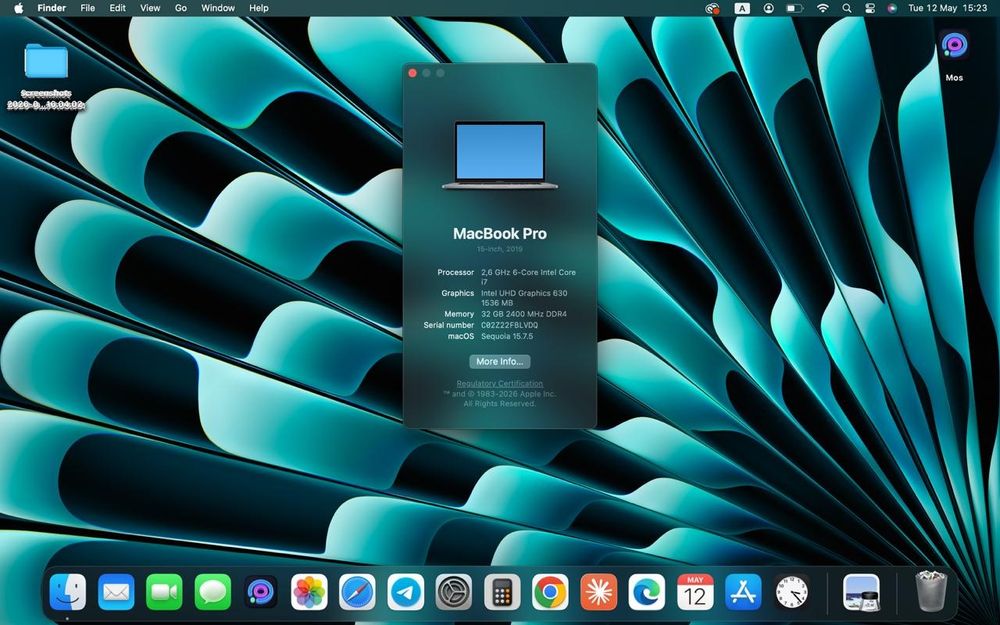1000x625 pixels.
Task: Open Telegram in the Dock
Action: click(406, 592)
